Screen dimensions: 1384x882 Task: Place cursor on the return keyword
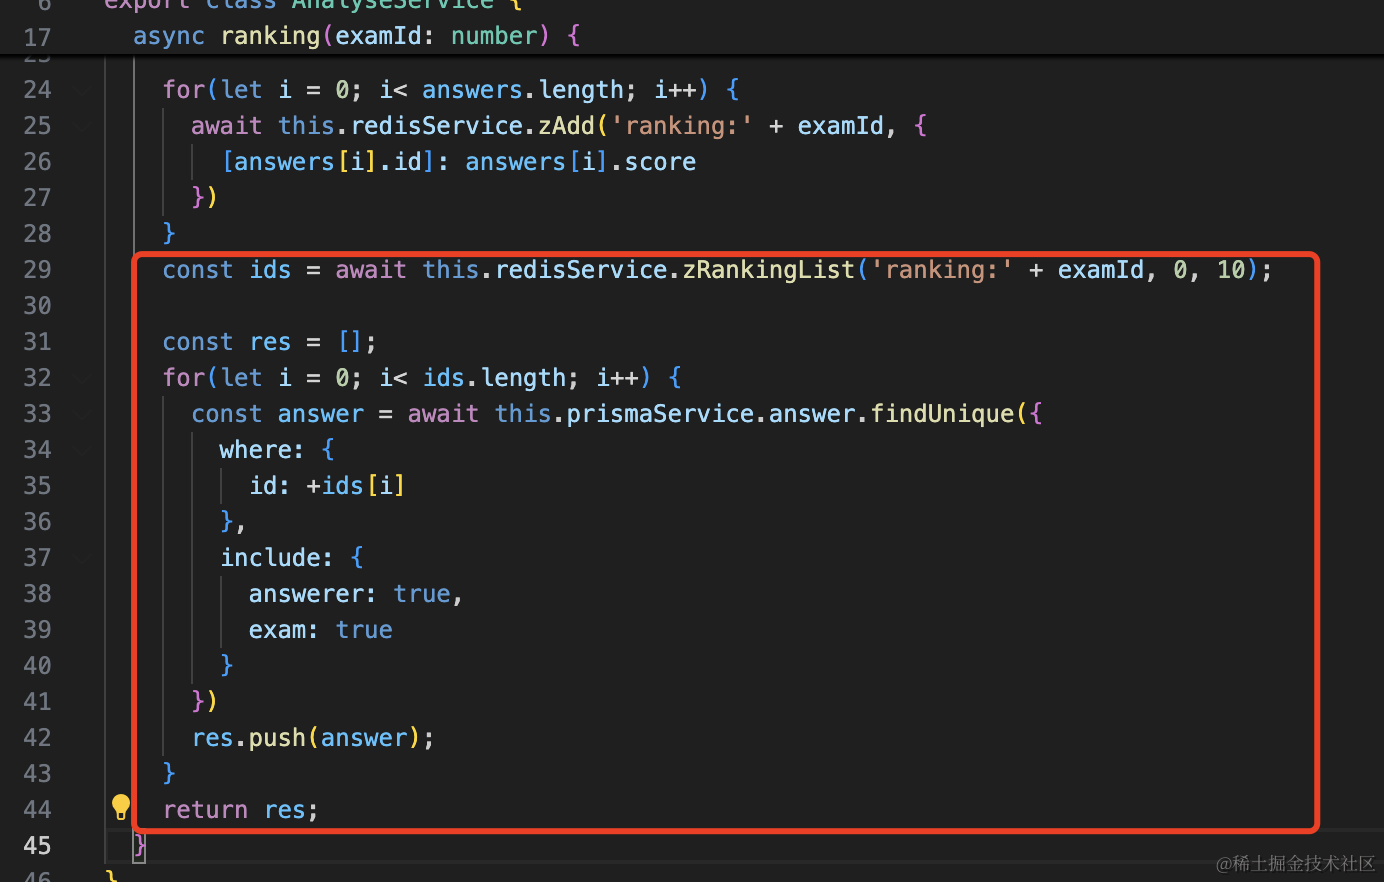tap(205, 810)
